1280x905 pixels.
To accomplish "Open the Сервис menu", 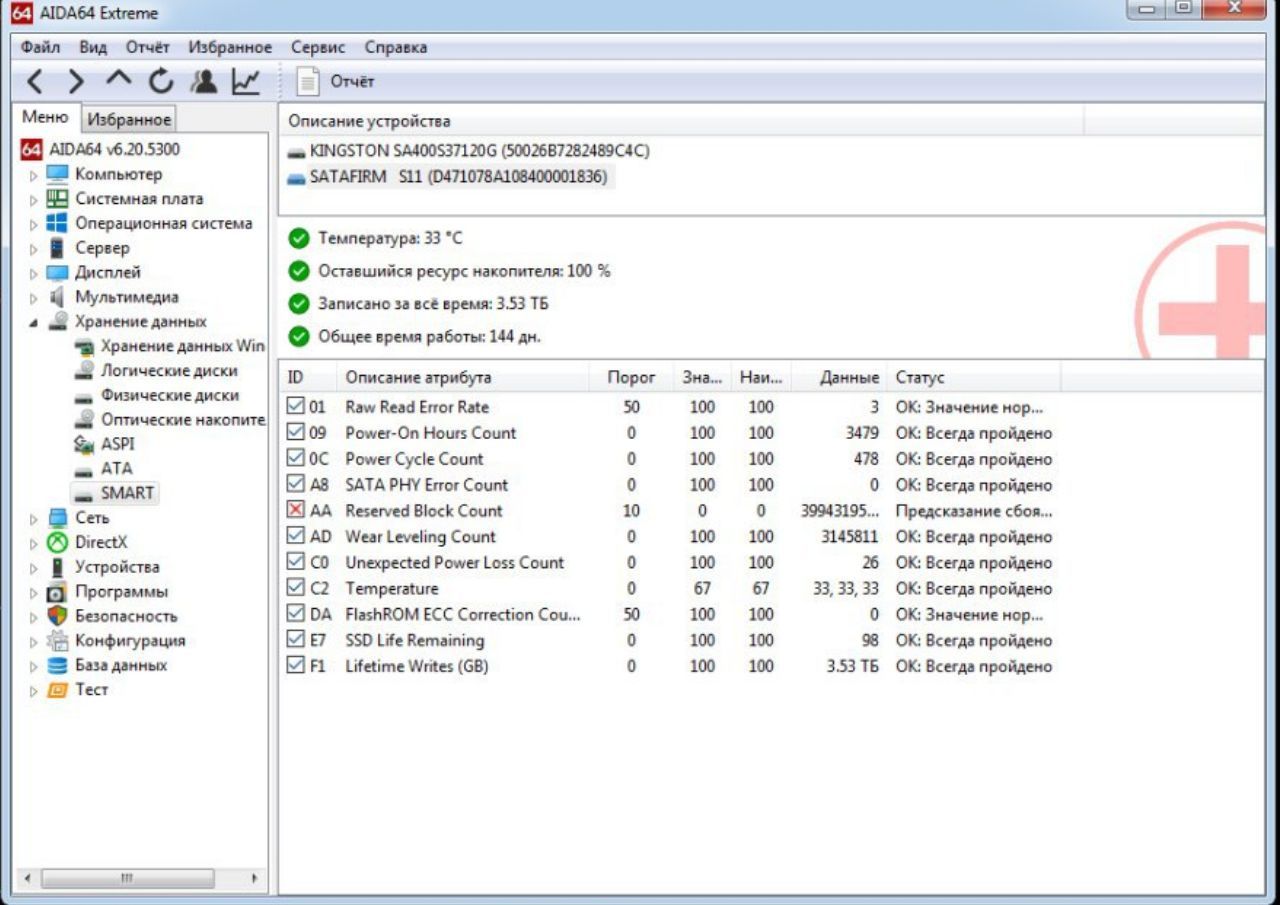I will (x=318, y=47).
